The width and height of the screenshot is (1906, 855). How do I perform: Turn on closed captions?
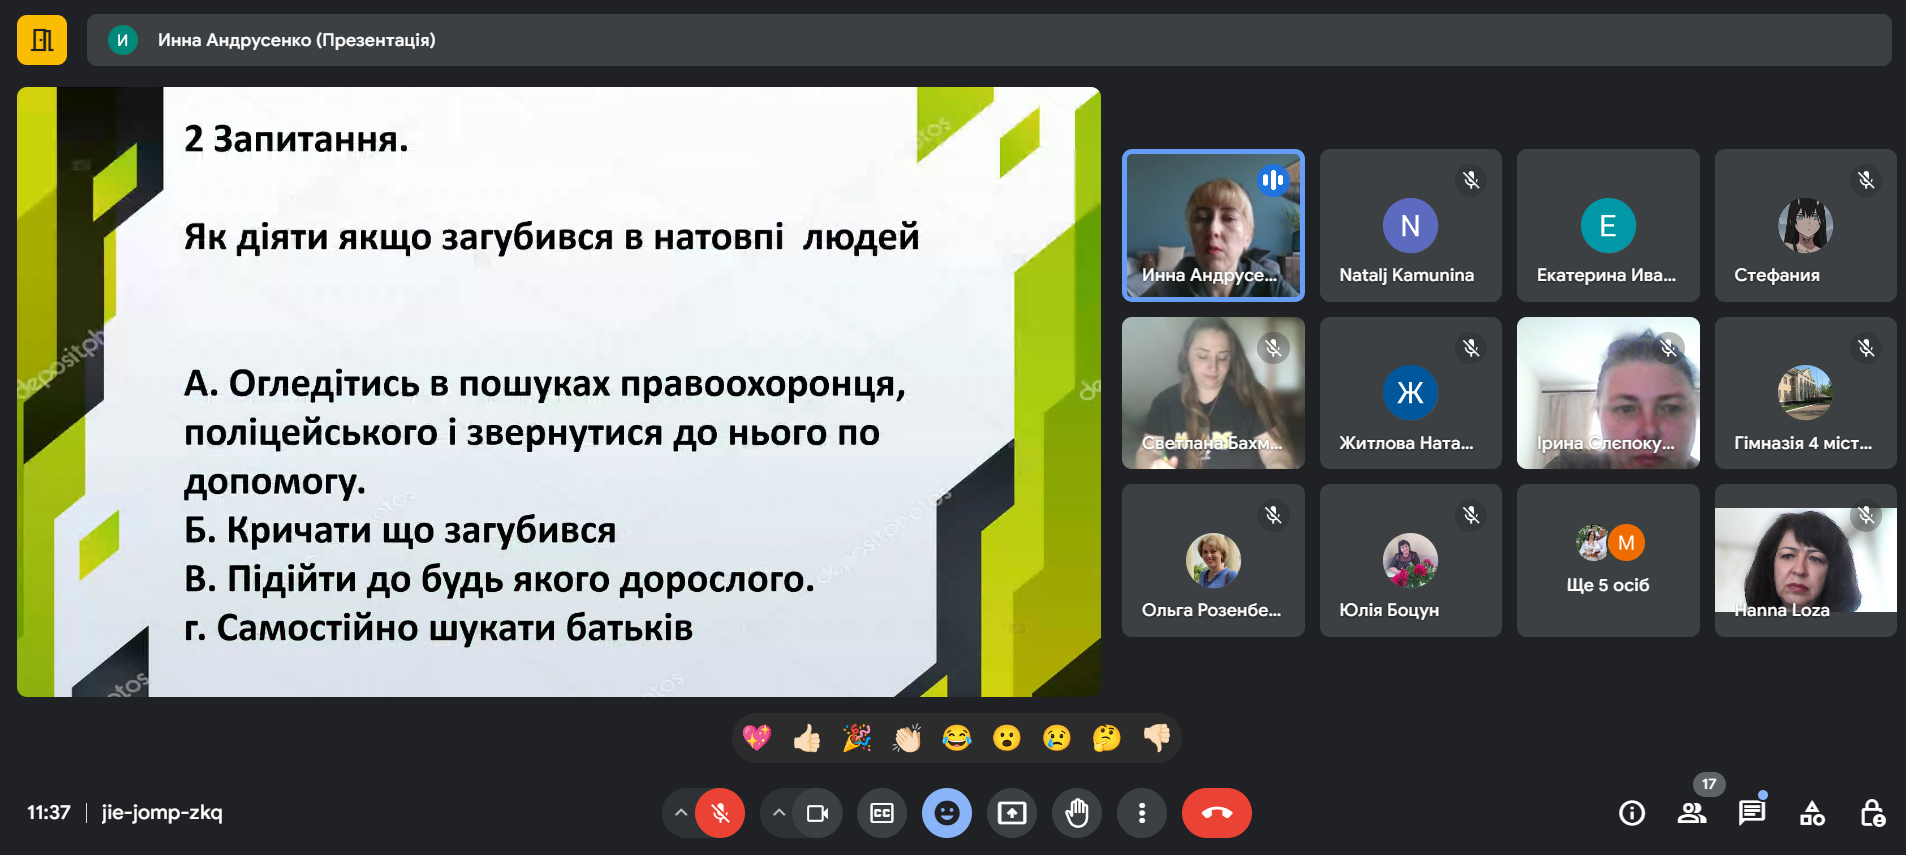(x=881, y=813)
